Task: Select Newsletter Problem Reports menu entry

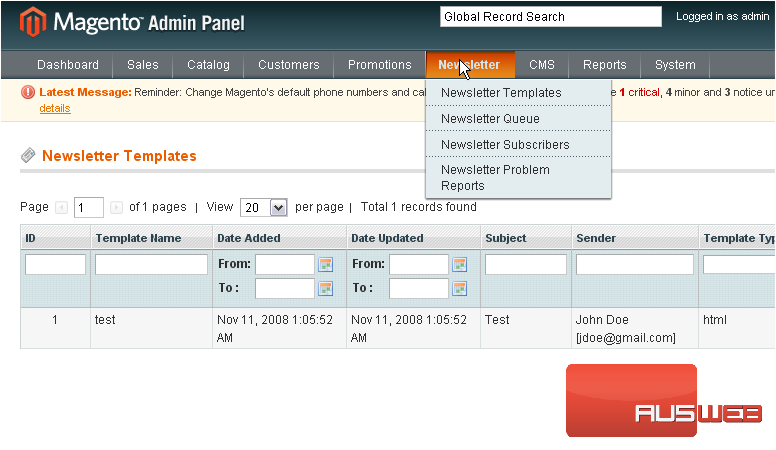Action: click(x=518, y=178)
